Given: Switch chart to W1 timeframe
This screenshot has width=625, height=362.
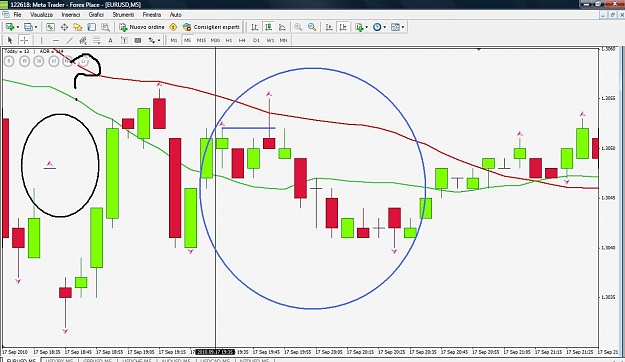Looking at the screenshot, I should coord(270,40).
